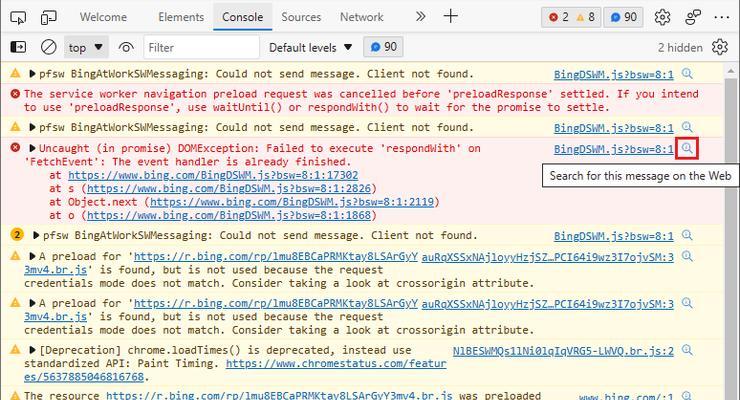
Task: Click the 90 issues badge in top bar
Action: coord(623,17)
